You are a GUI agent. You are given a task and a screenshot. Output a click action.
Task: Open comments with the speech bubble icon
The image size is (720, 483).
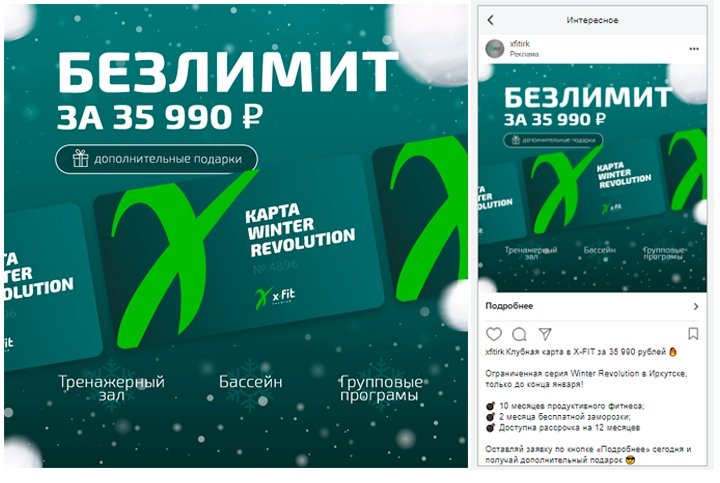(x=519, y=334)
